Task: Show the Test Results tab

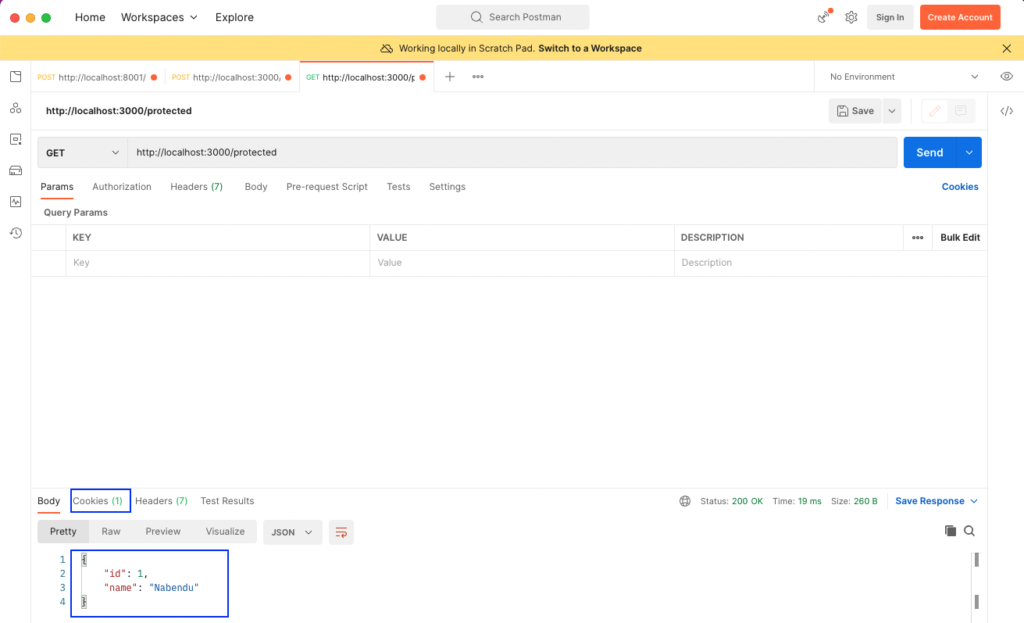Action: [227, 501]
